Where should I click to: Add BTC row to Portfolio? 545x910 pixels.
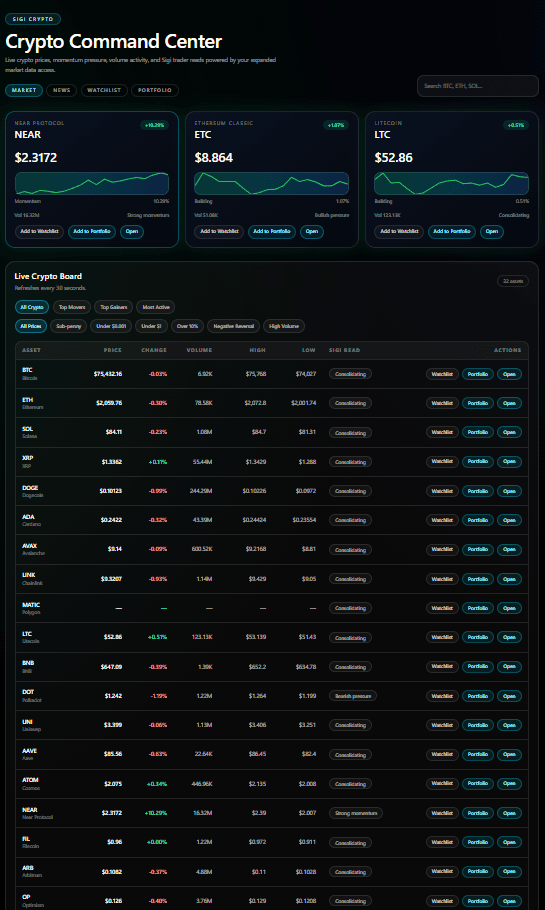(478, 374)
